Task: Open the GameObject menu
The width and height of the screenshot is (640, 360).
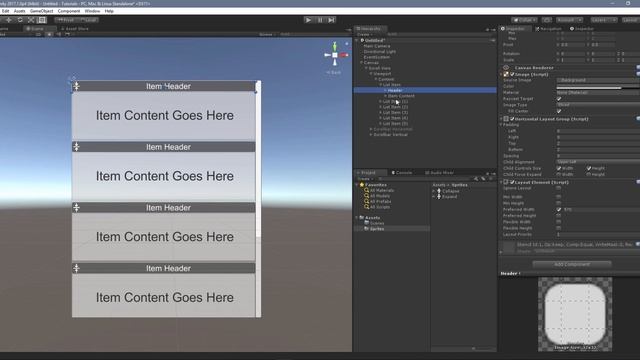Action: tap(41, 11)
